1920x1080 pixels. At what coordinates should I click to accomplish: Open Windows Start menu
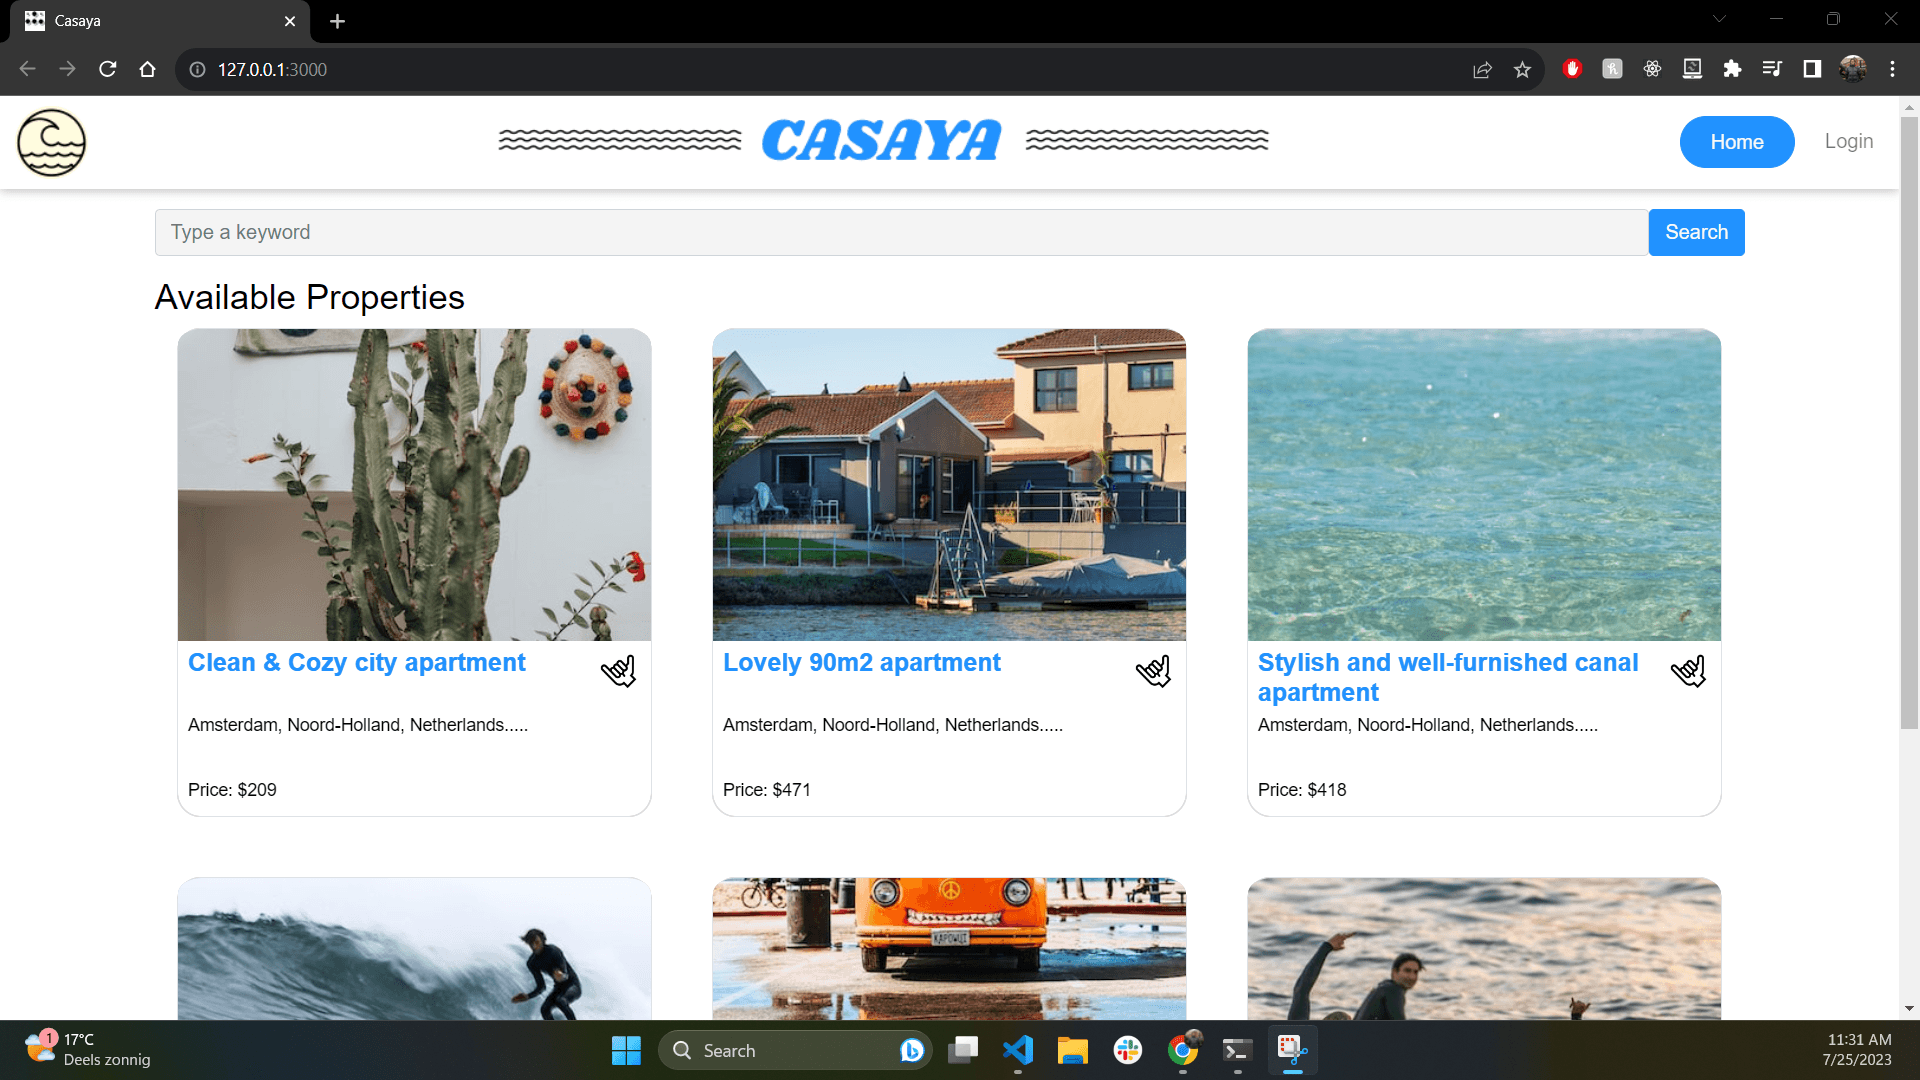click(x=626, y=1050)
